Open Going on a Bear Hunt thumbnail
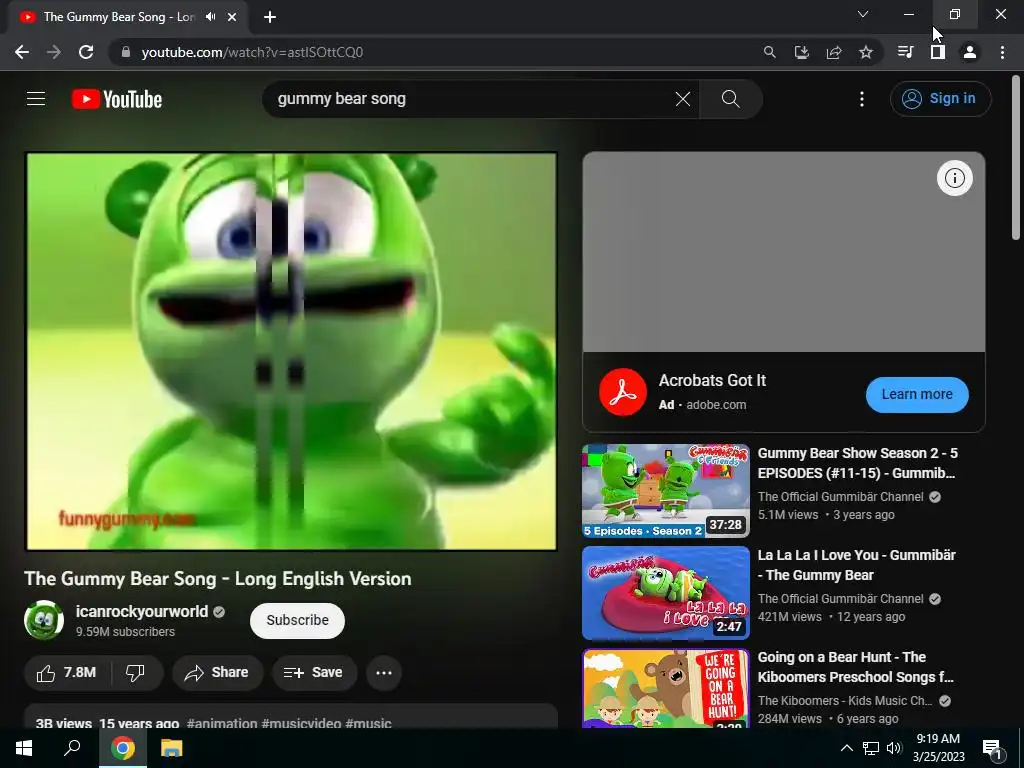This screenshot has height=768, width=1024. coord(665,688)
